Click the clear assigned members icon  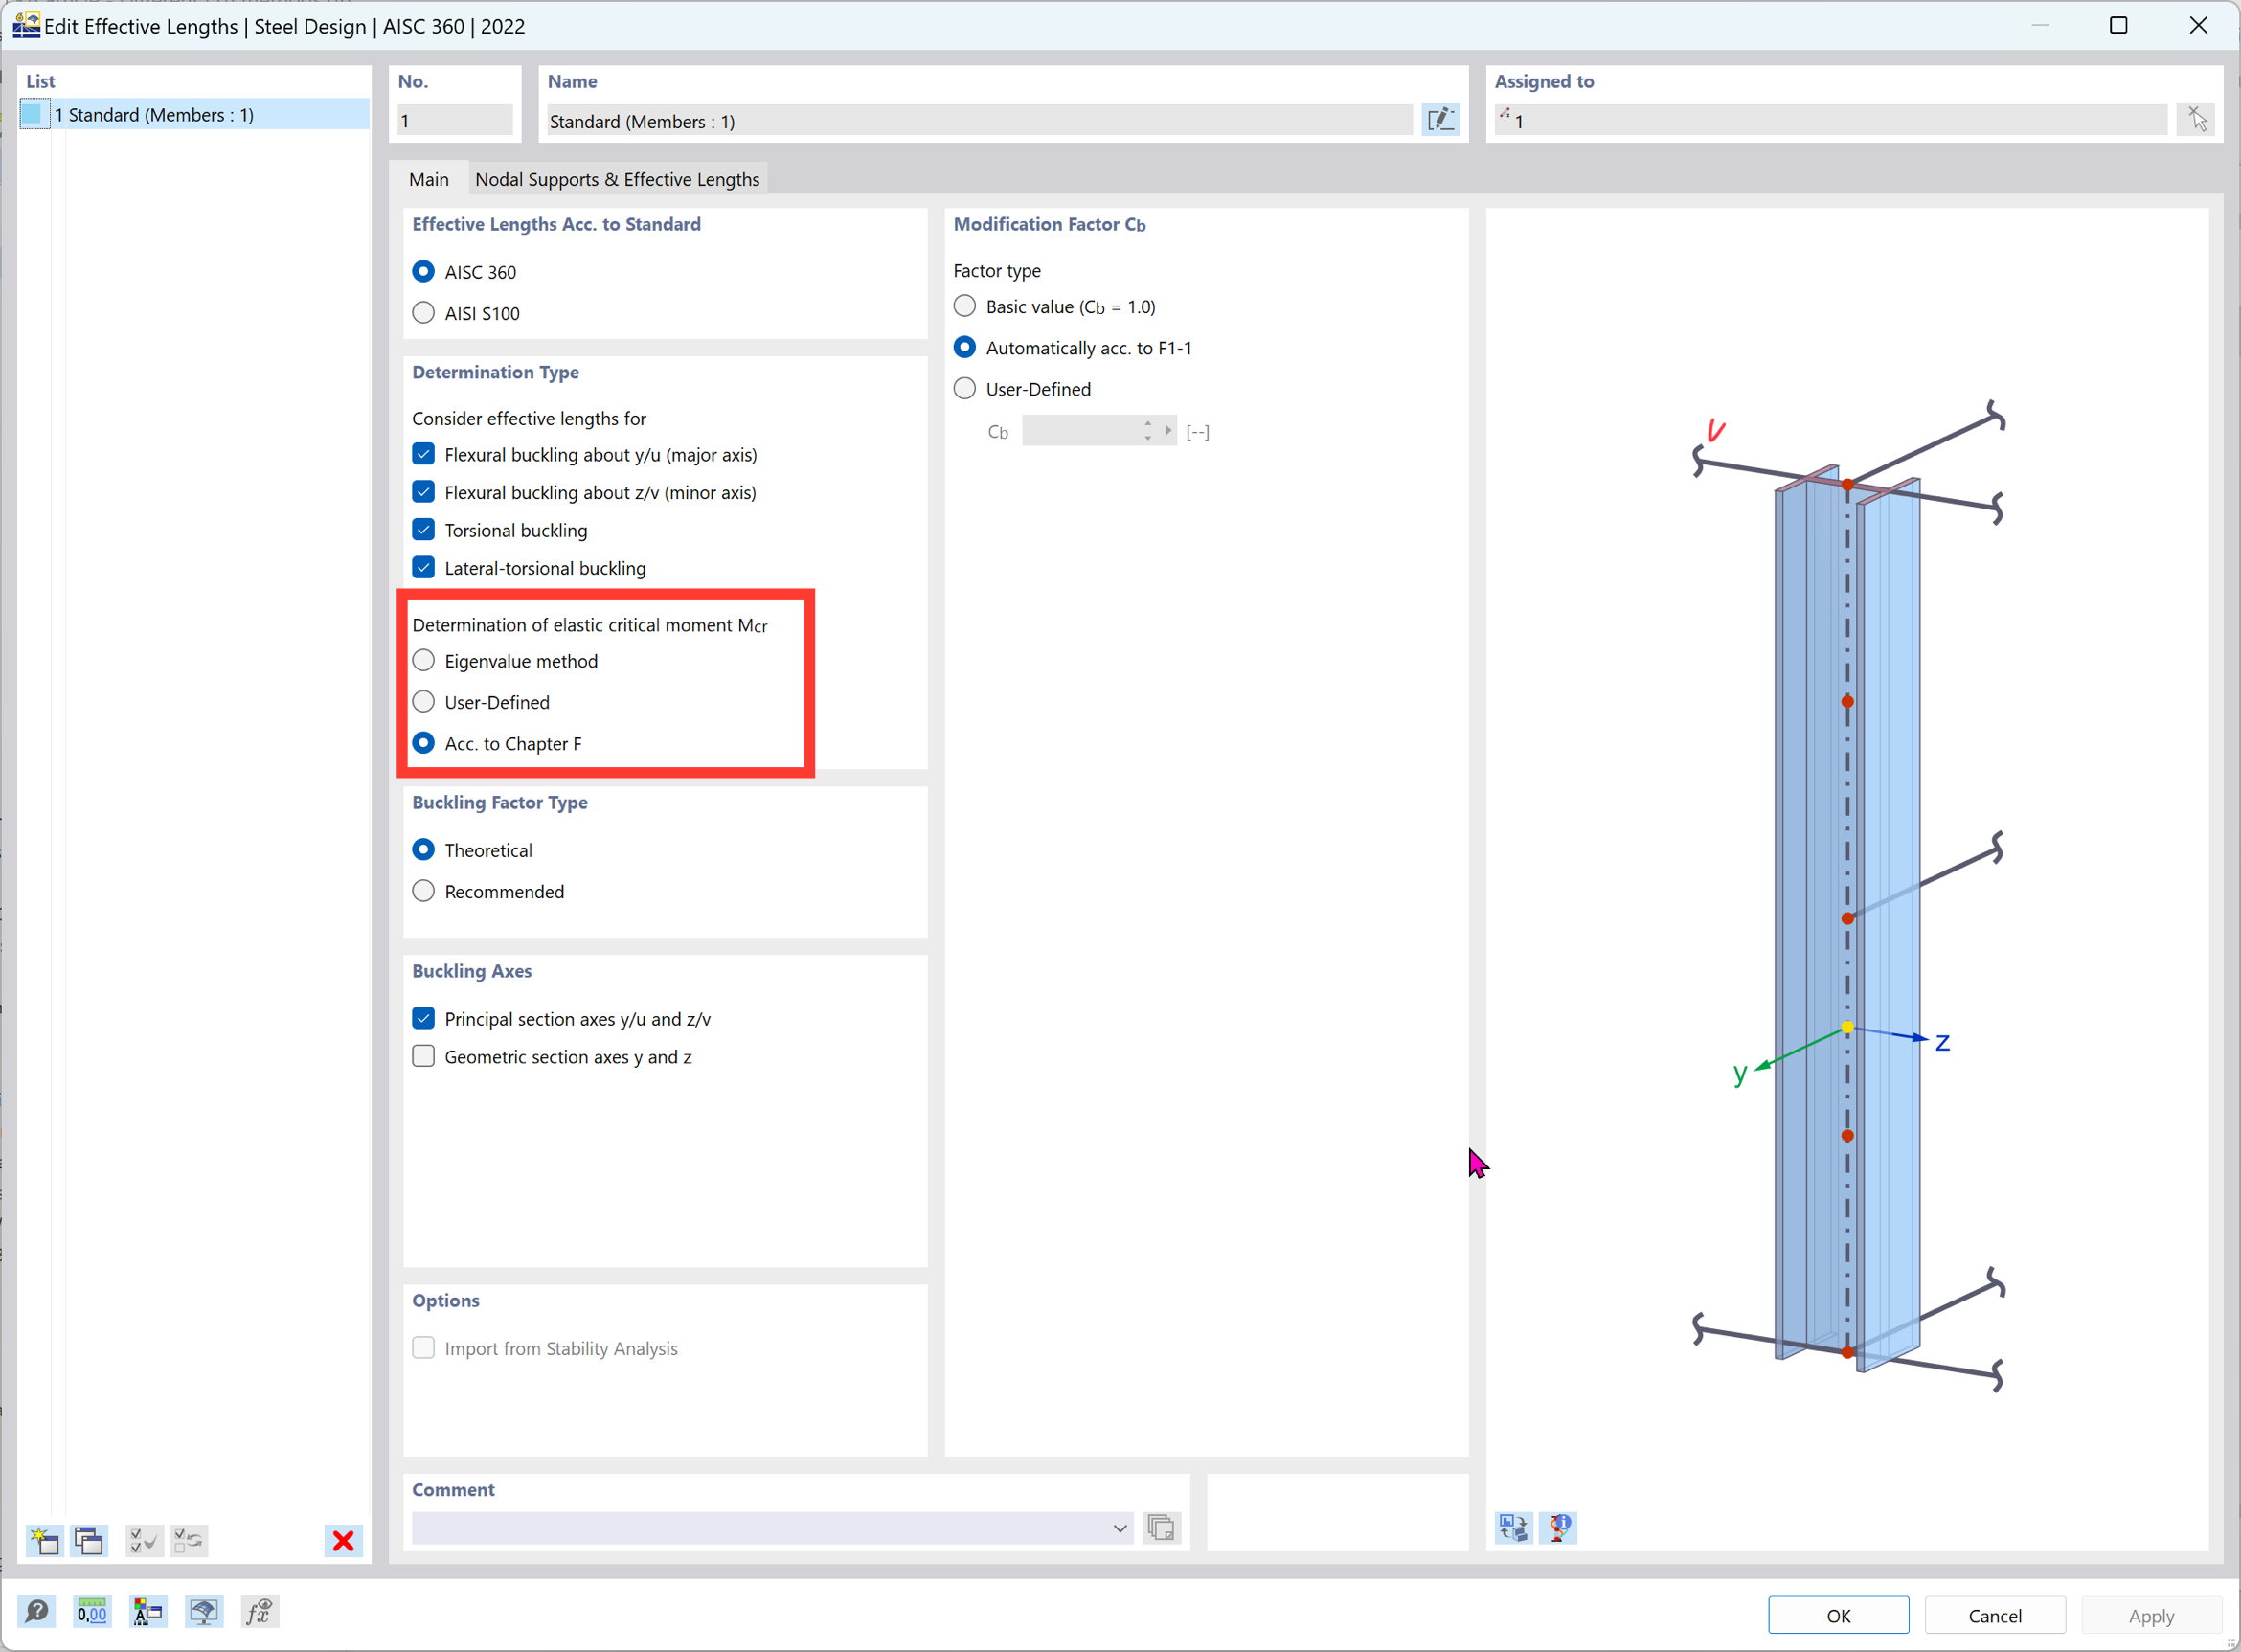[2203, 119]
